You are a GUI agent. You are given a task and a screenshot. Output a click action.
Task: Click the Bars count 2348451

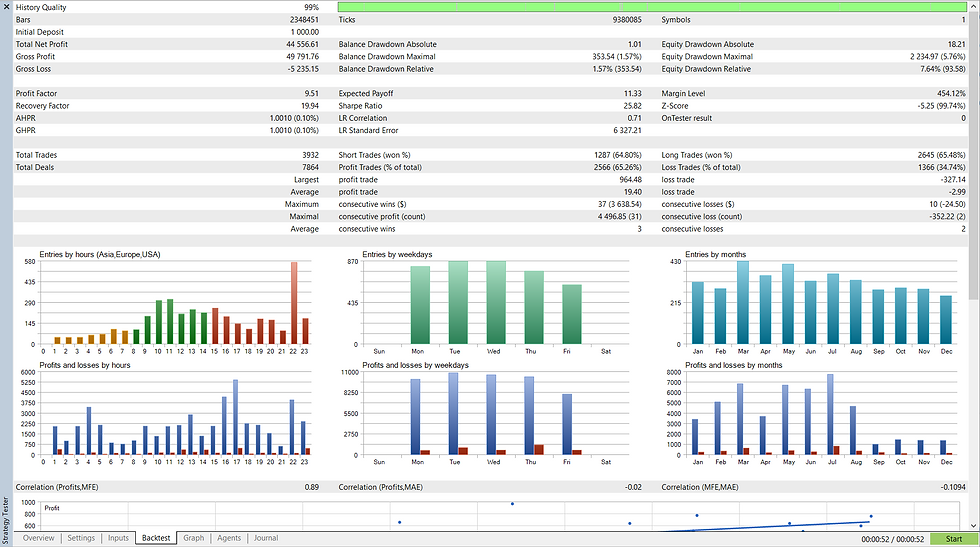click(x=304, y=20)
